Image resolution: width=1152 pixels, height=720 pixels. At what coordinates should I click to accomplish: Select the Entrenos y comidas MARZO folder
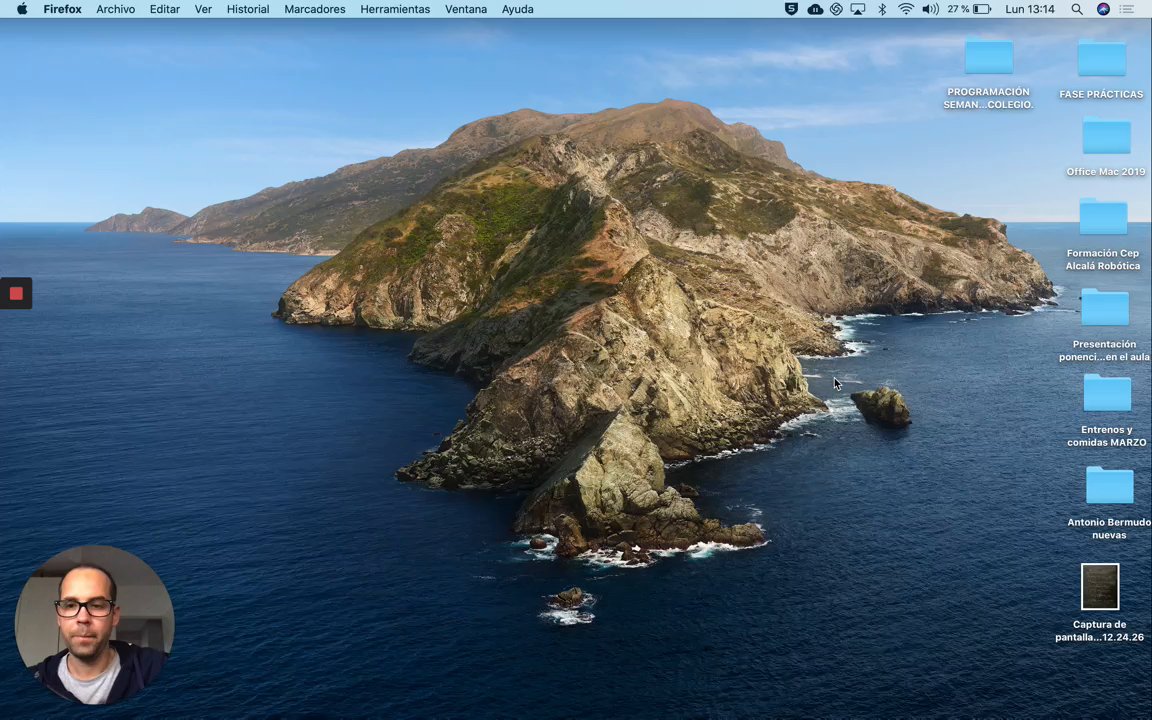click(1106, 393)
